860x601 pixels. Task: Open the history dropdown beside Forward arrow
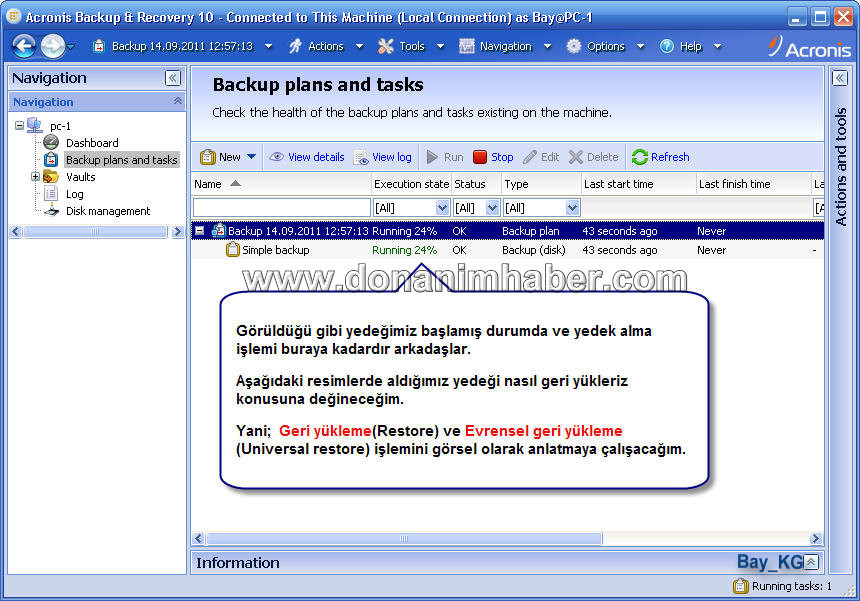click(x=71, y=47)
